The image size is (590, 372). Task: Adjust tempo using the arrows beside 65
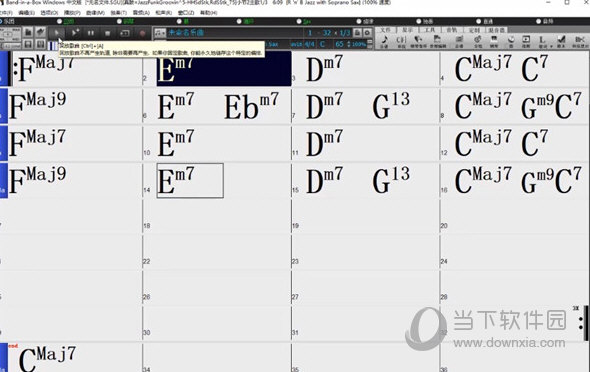(x=348, y=44)
